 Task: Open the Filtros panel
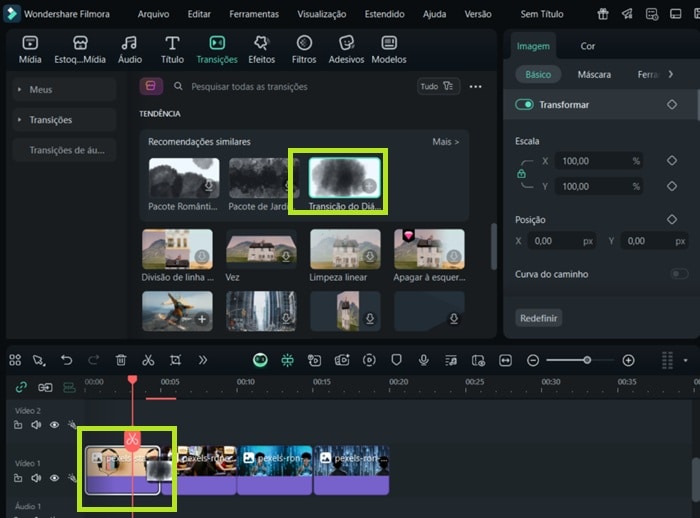click(304, 50)
